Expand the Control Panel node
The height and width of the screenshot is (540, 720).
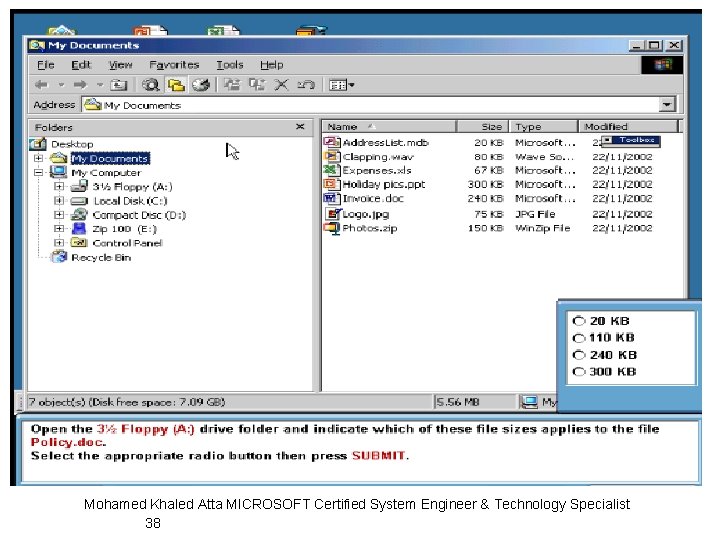click(x=59, y=242)
